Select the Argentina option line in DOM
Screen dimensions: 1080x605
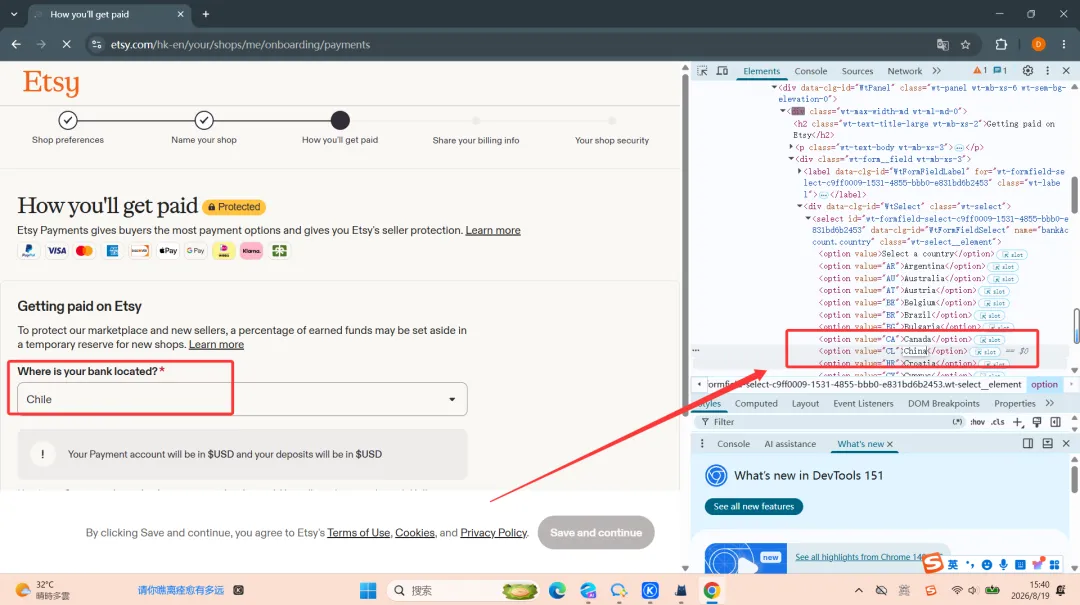[902, 267]
